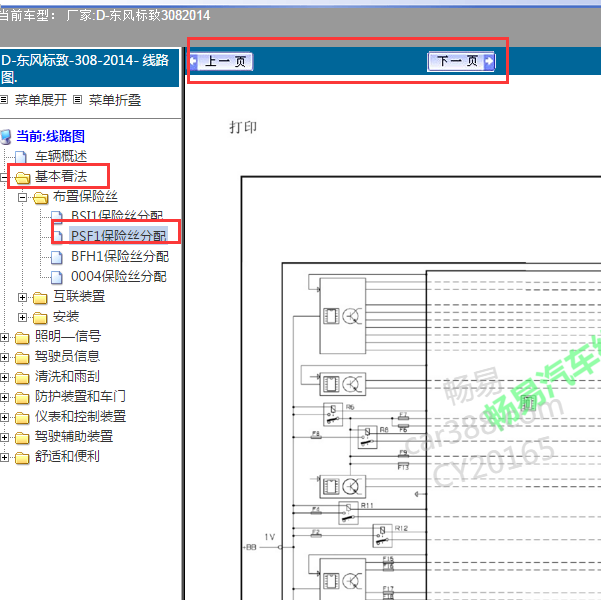The image size is (601, 600).
Task: Open the 车辆概述 document
Action: point(61,156)
